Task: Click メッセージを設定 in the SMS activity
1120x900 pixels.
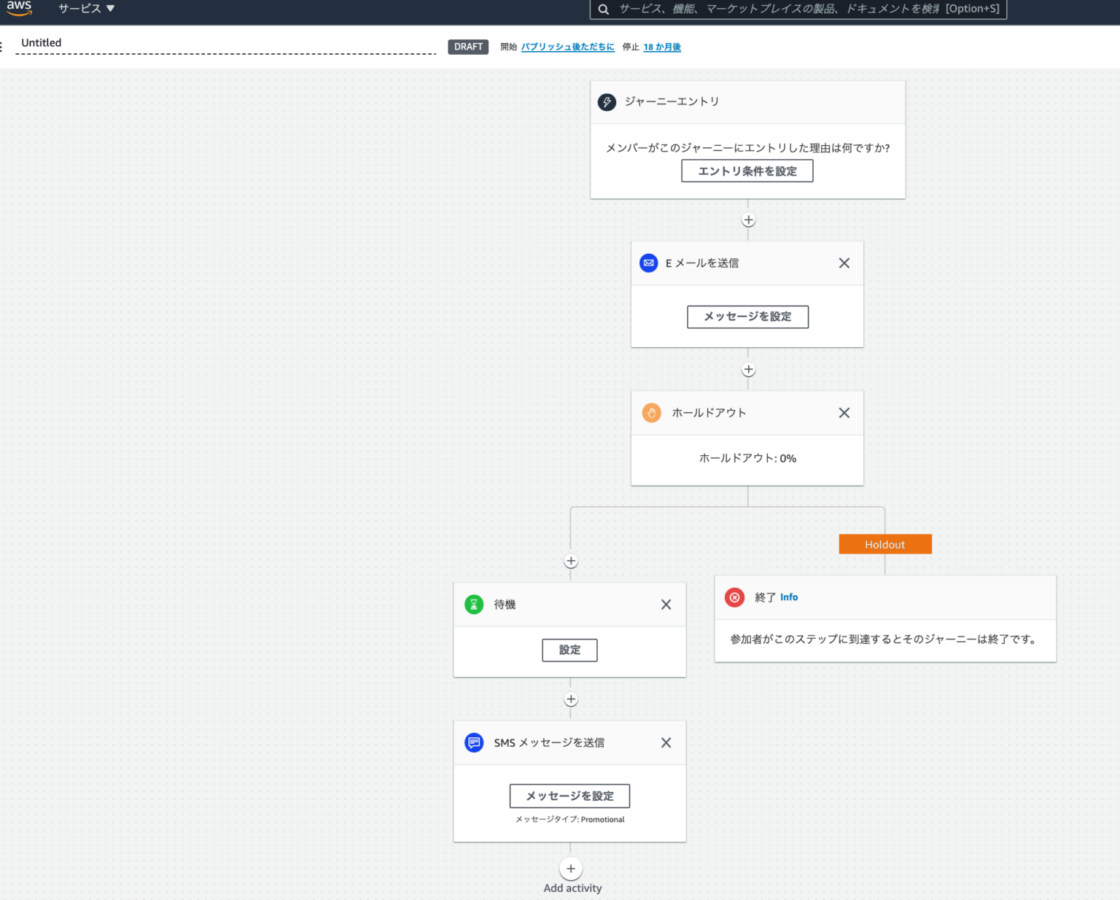Action: coord(569,796)
